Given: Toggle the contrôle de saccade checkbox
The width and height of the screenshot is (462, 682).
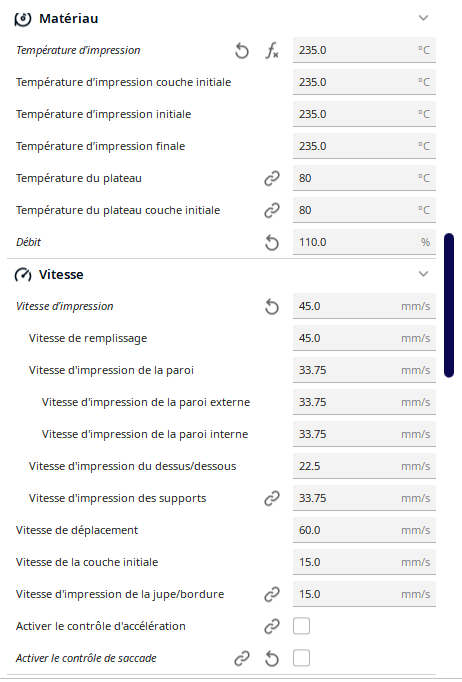Looking at the screenshot, I should (x=301, y=659).
